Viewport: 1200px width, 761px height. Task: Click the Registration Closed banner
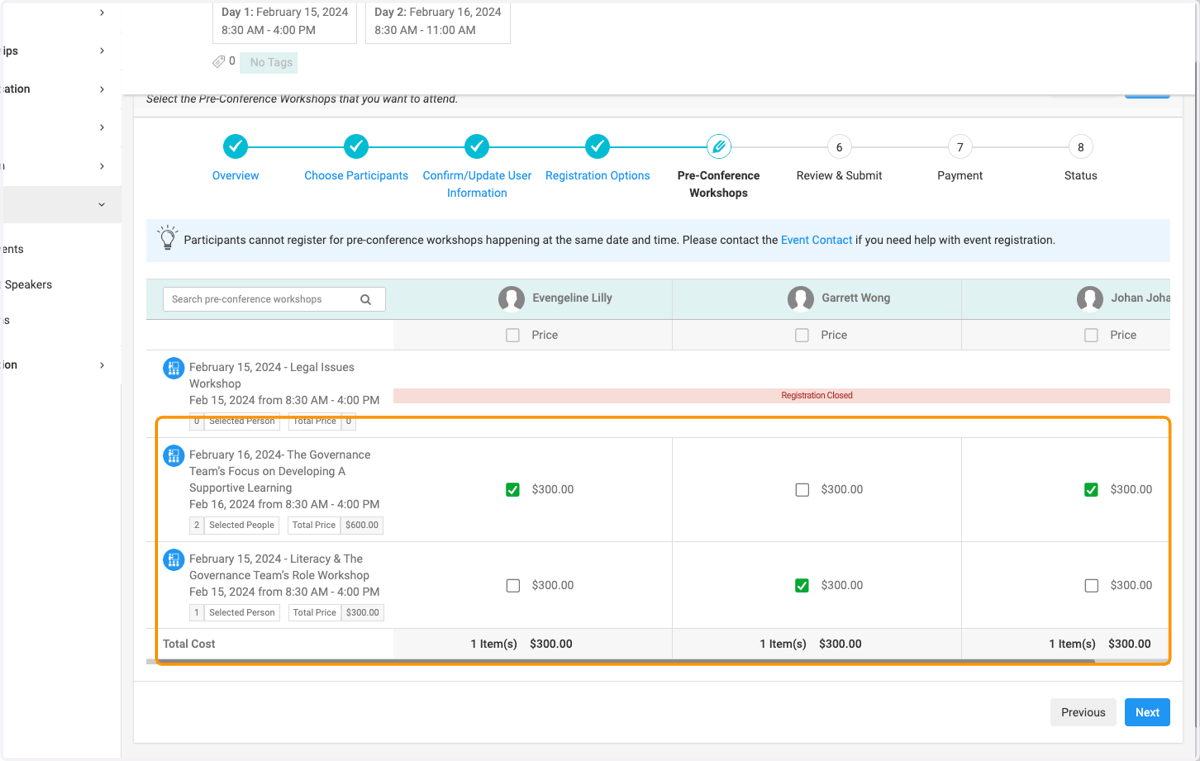pos(782,396)
